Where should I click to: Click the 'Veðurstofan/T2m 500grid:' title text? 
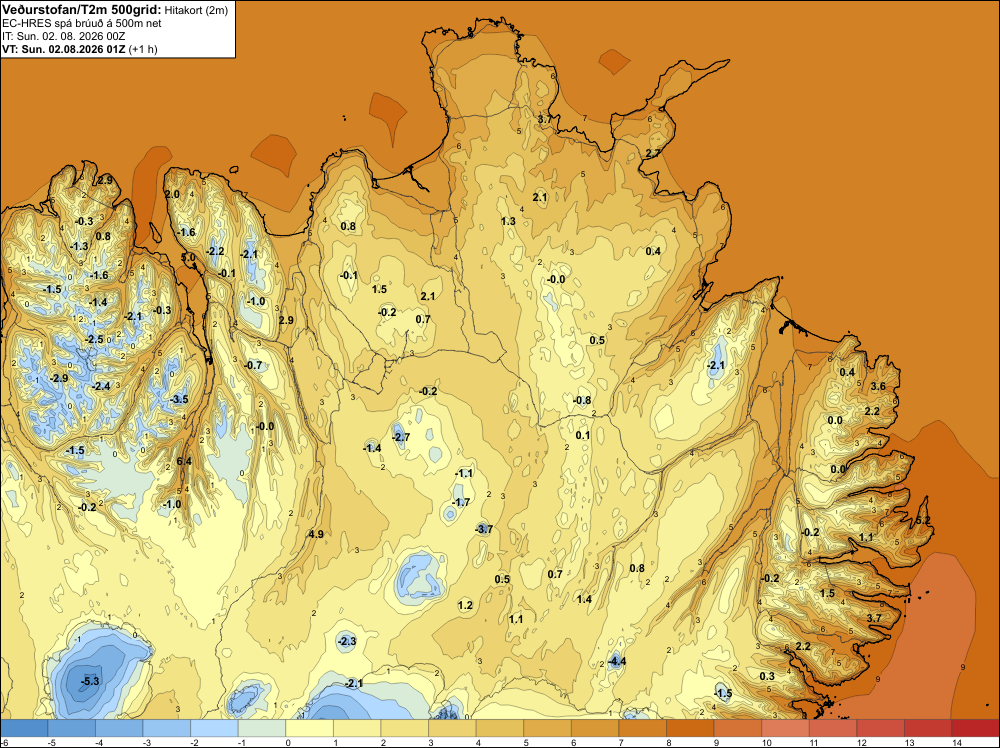tap(82, 10)
